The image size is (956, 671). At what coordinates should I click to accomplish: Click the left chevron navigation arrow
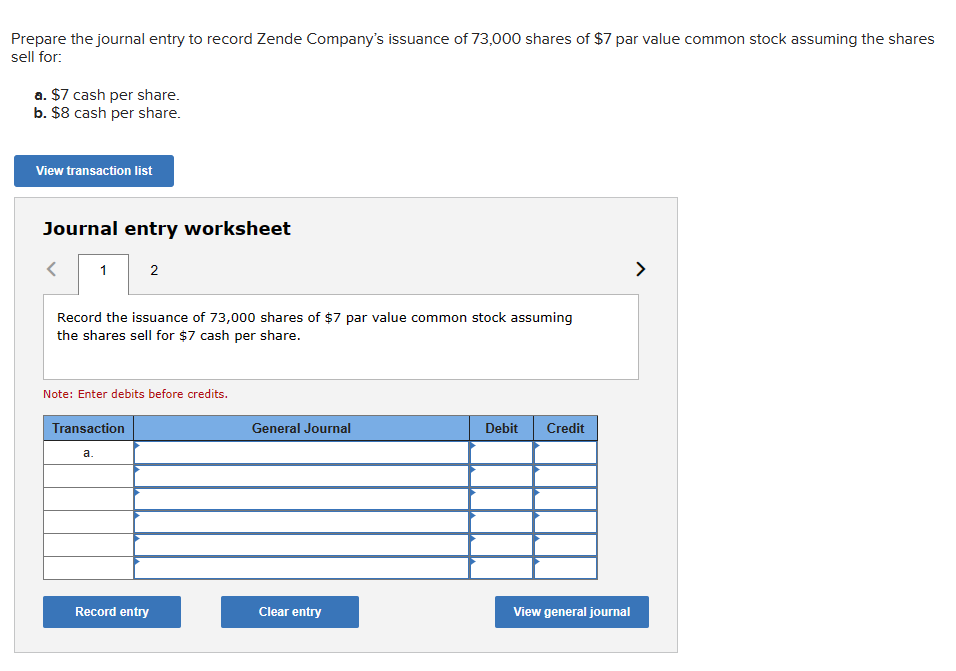(x=51, y=269)
